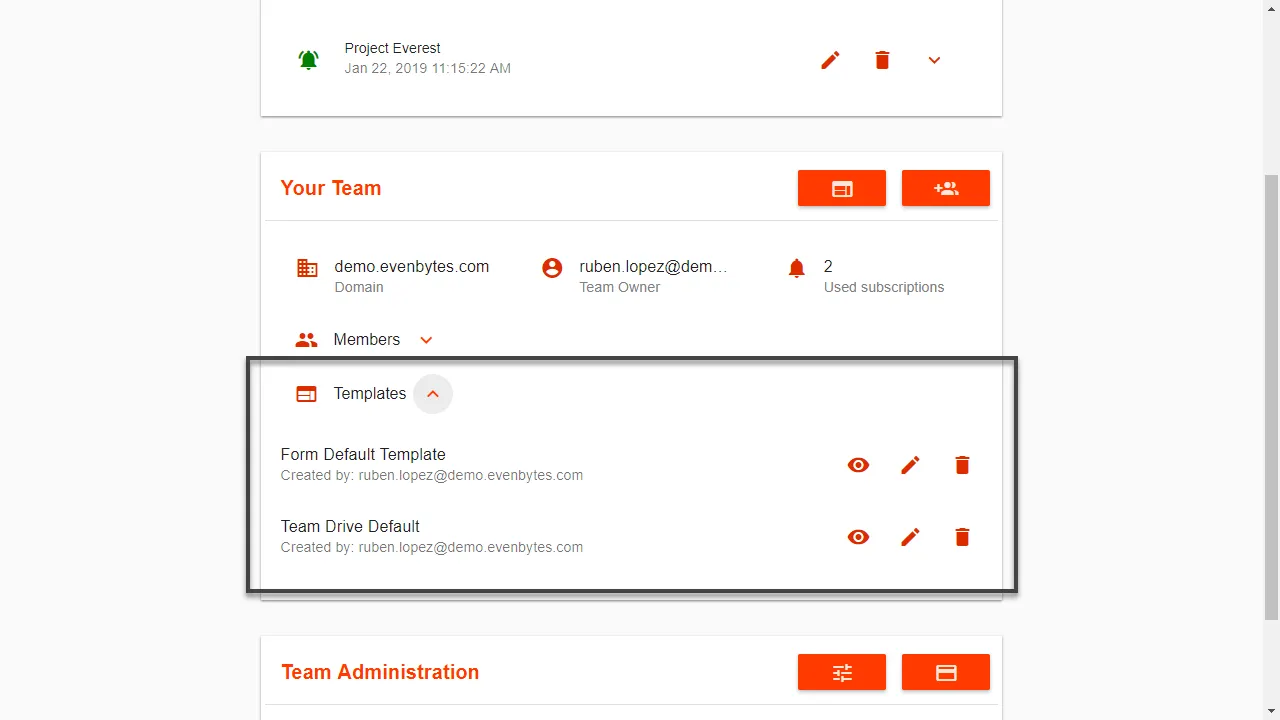The width and height of the screenshot is (1280, 720).
Task: Click the Your Team heading
Action: (331, 188)
